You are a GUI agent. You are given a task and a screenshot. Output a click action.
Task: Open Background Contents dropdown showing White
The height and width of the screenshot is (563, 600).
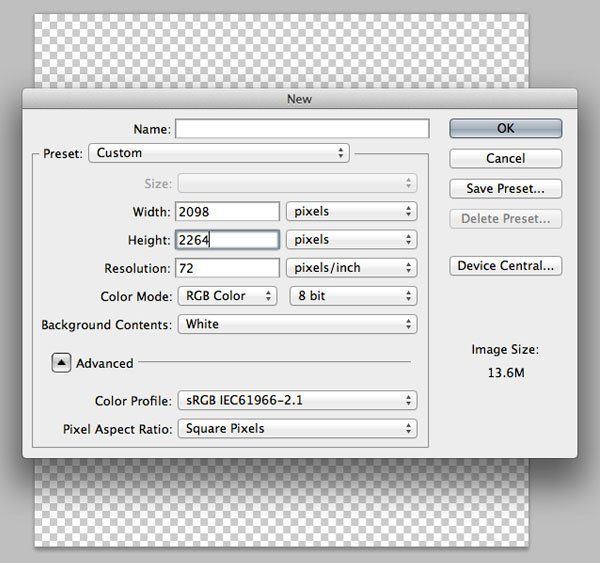pos(297,324)
